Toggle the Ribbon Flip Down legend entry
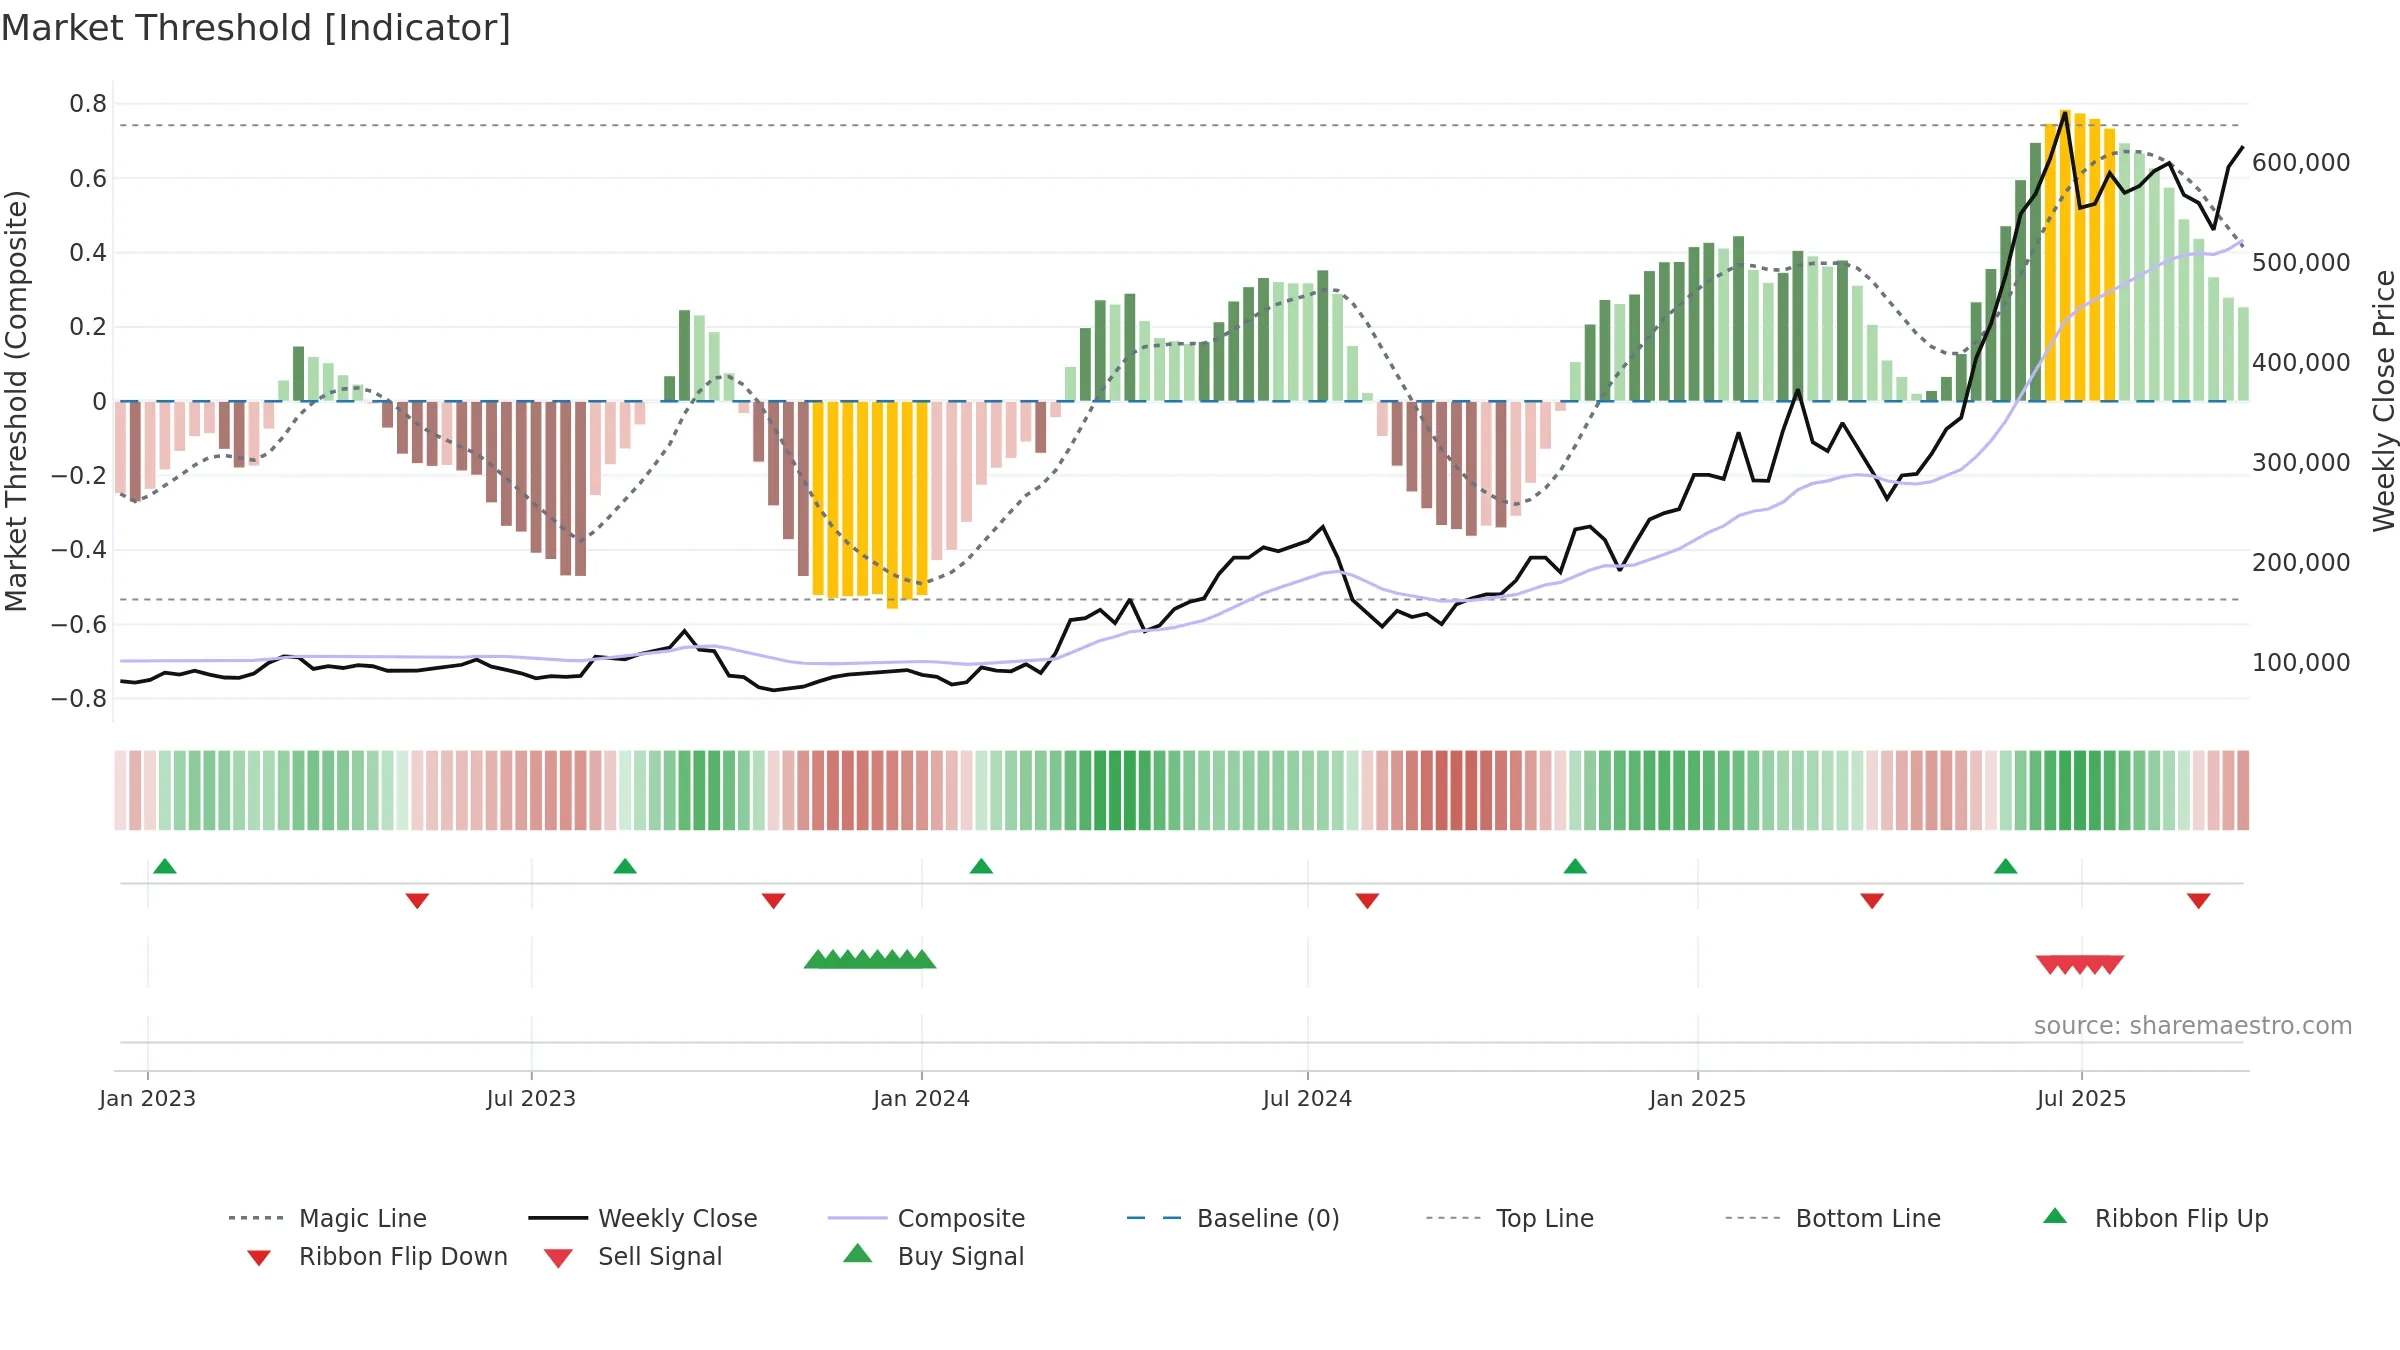The height and width of the screenshot is (1350, 2400). (x=377, y=1256)
